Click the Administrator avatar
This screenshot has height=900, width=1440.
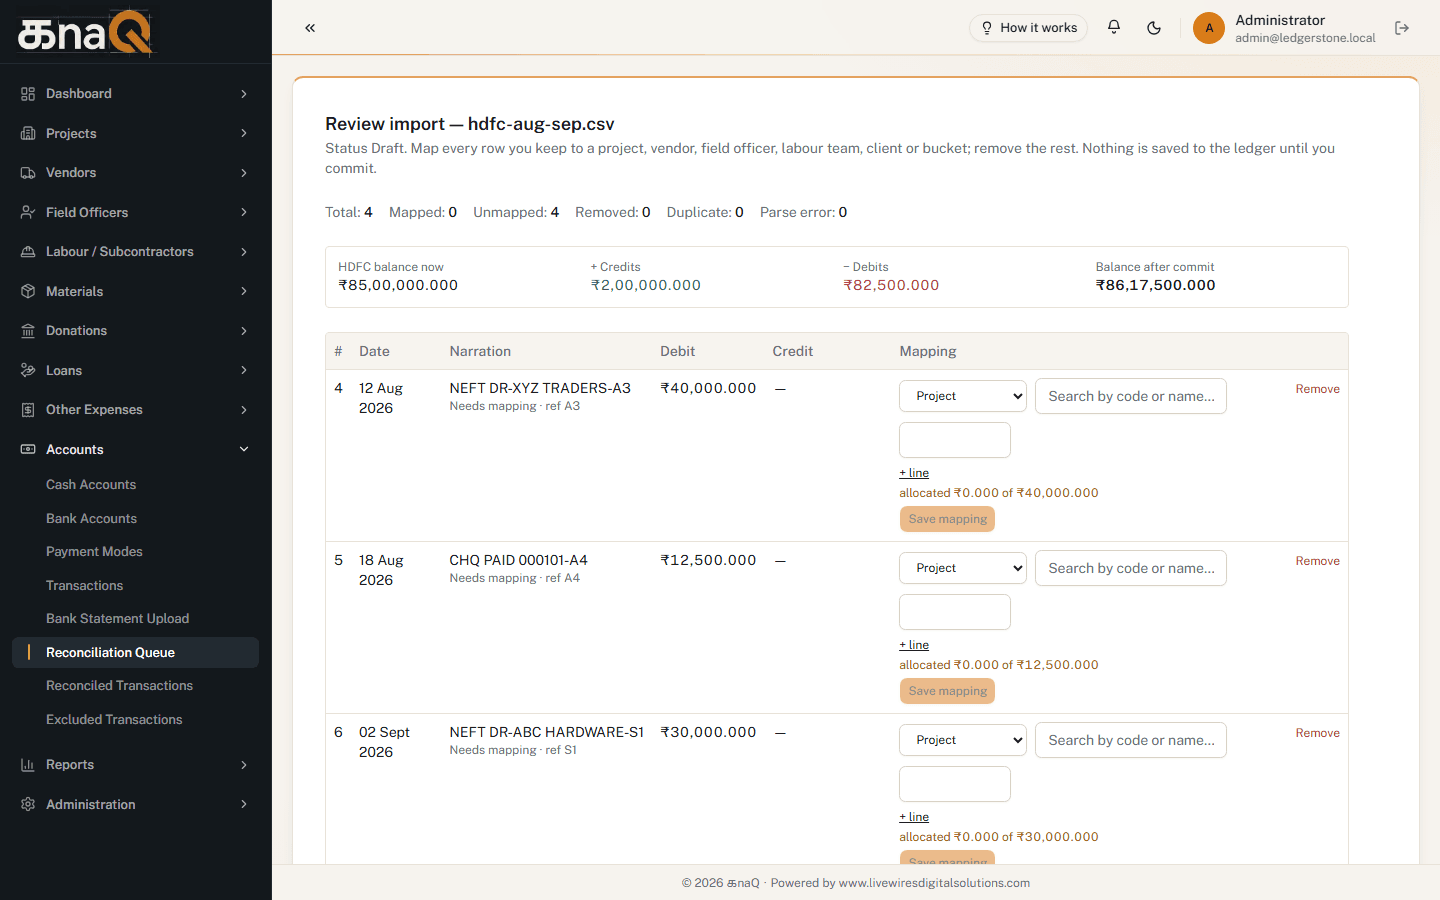click(1209, 28)
